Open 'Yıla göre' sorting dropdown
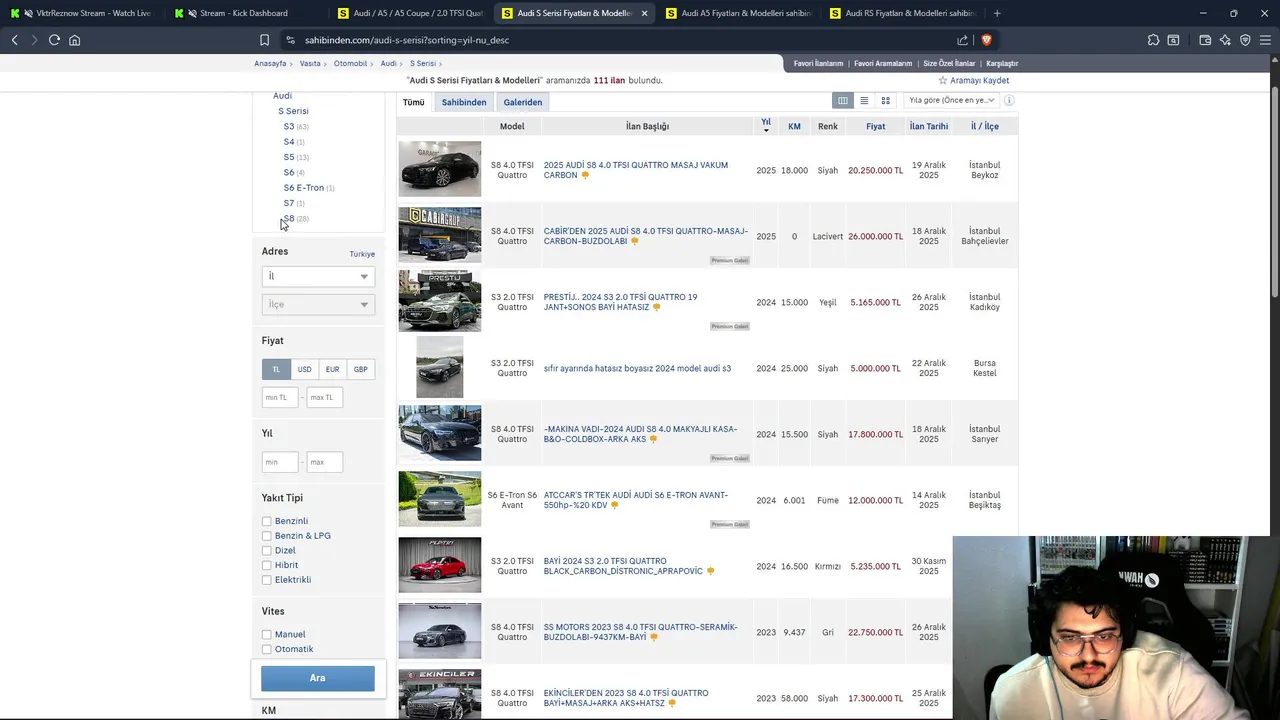 tap(950, 100)
